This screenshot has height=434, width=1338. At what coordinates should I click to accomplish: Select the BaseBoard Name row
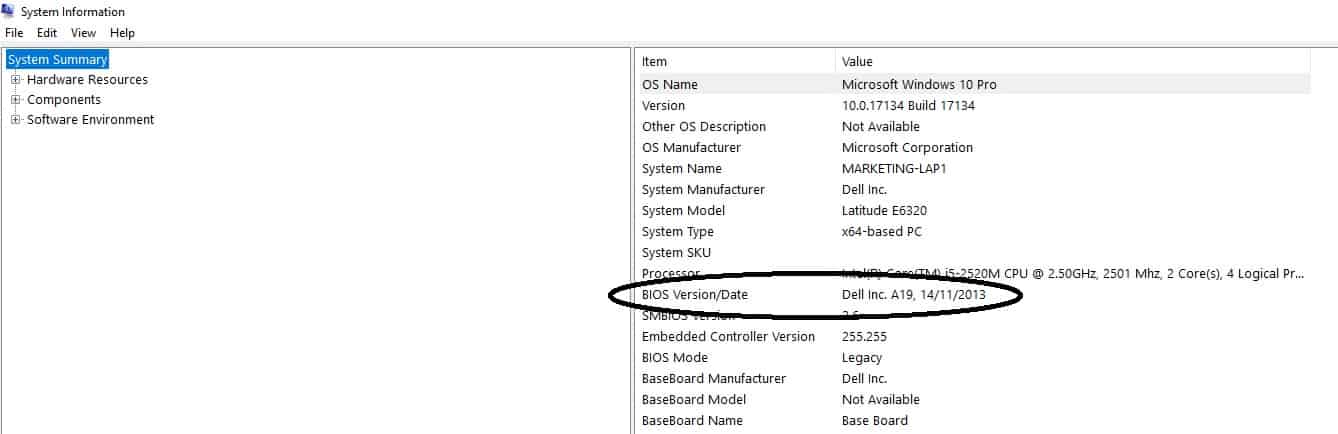click(x=973, y=421)
